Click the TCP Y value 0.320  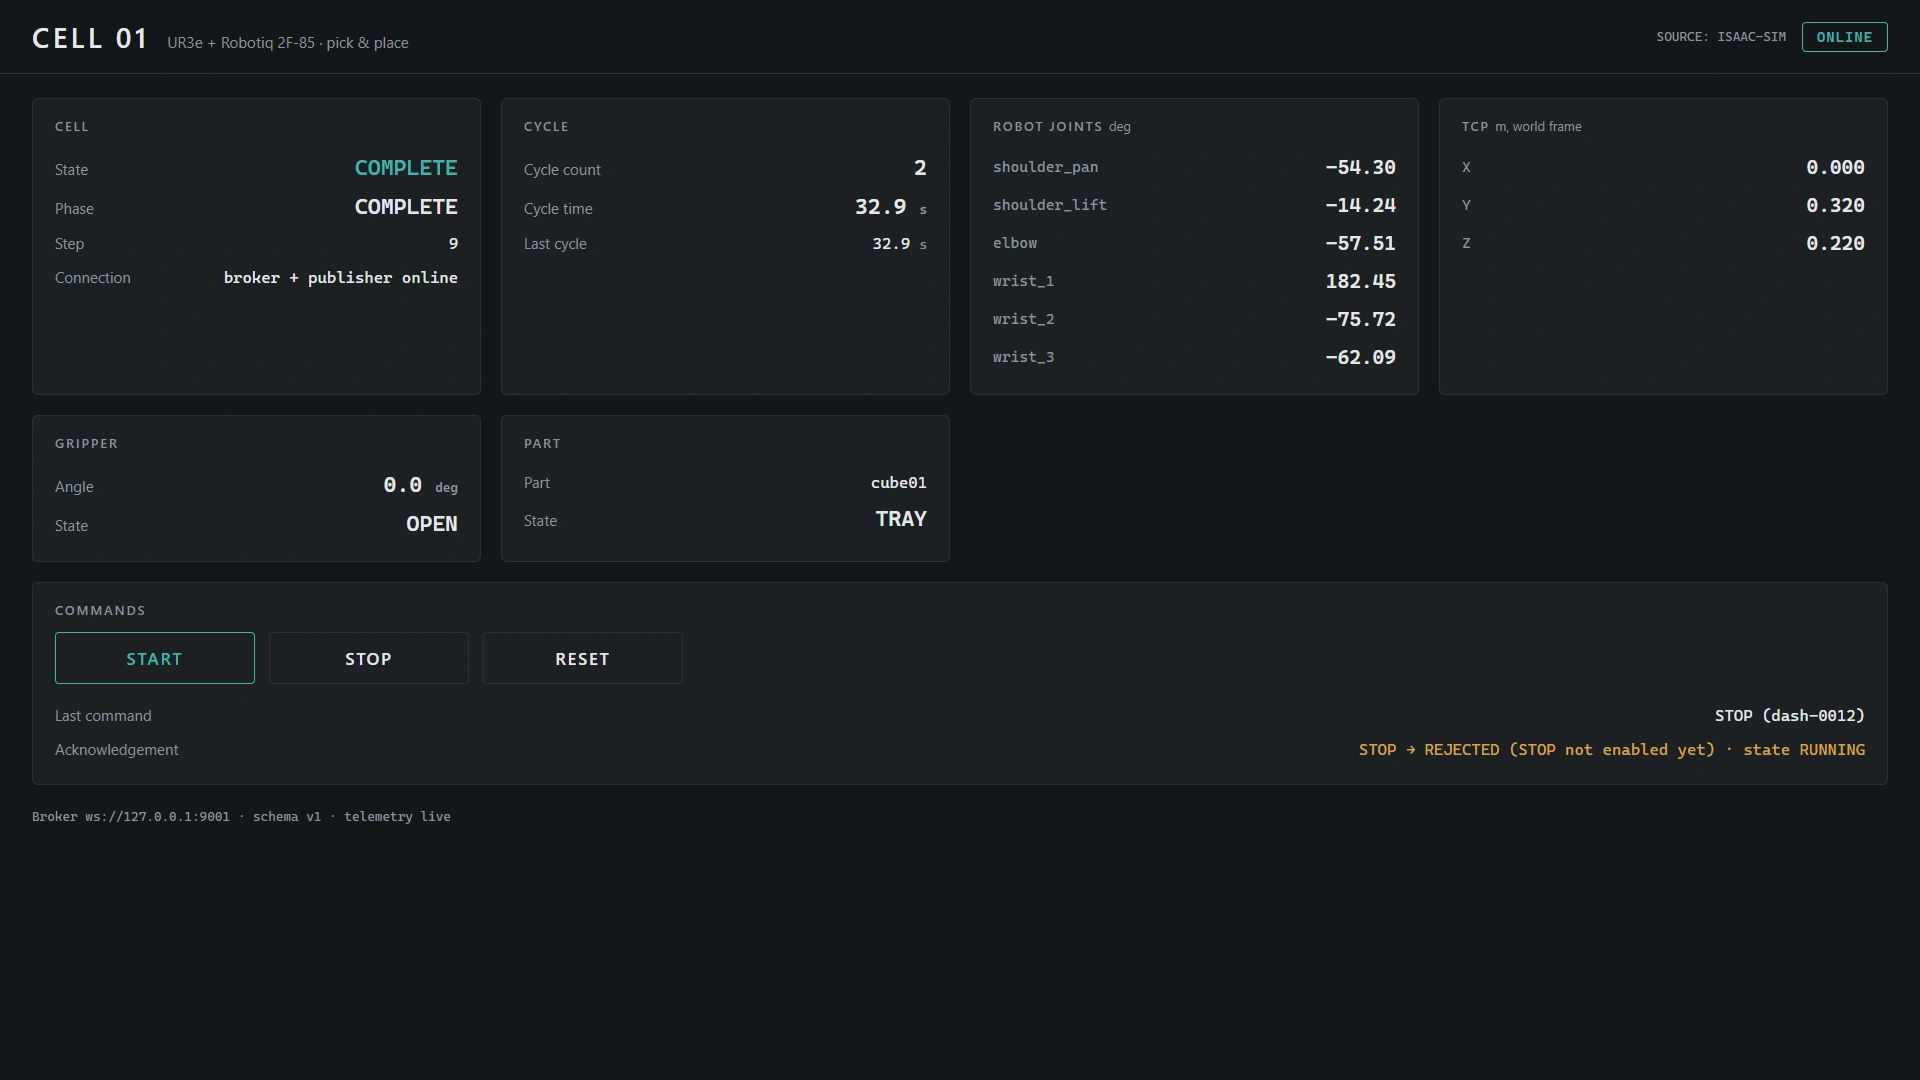tap(1835, 205)
